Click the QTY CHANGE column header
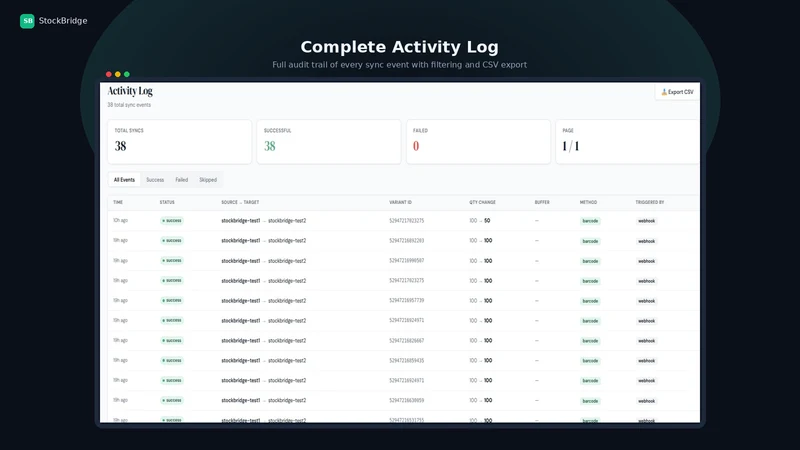800x450 pixels. tap(483, 203)
